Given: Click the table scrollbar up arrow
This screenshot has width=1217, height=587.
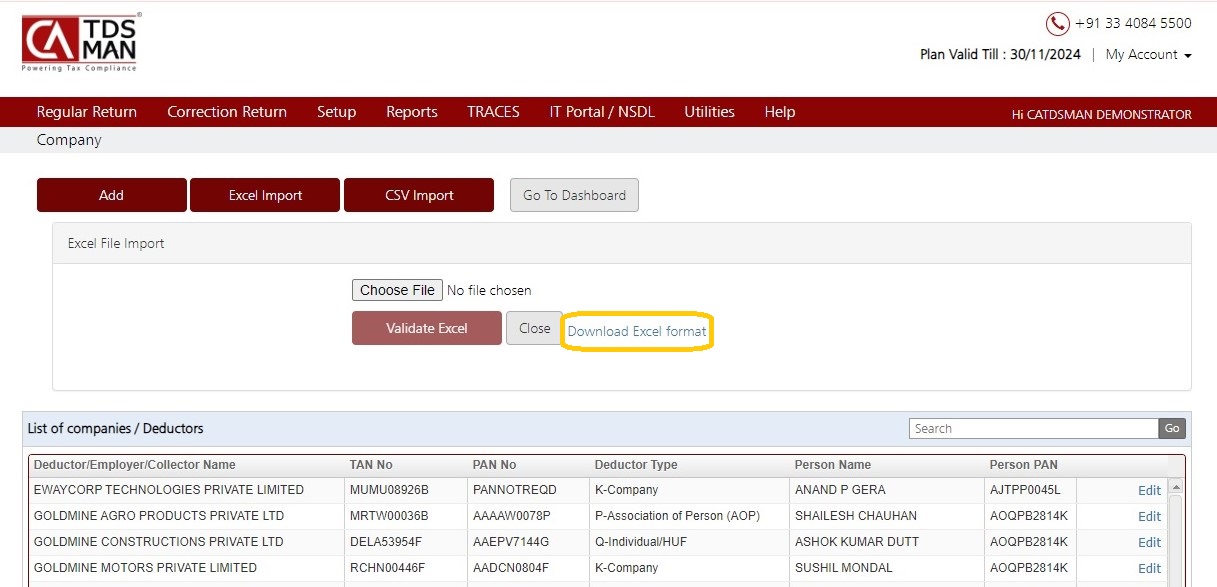Looking at the screenshot, I should tap(1176, 487).
